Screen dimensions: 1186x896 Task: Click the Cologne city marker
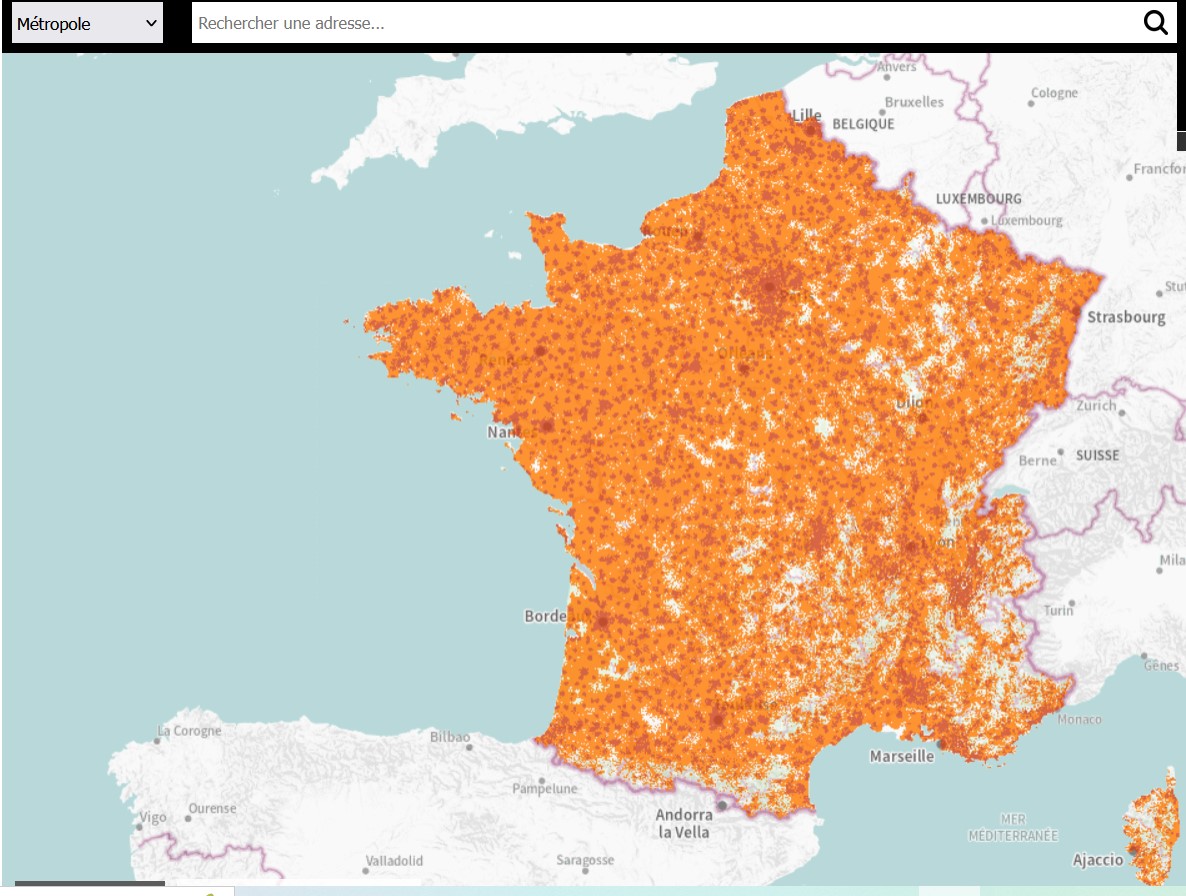(1031, 103)
